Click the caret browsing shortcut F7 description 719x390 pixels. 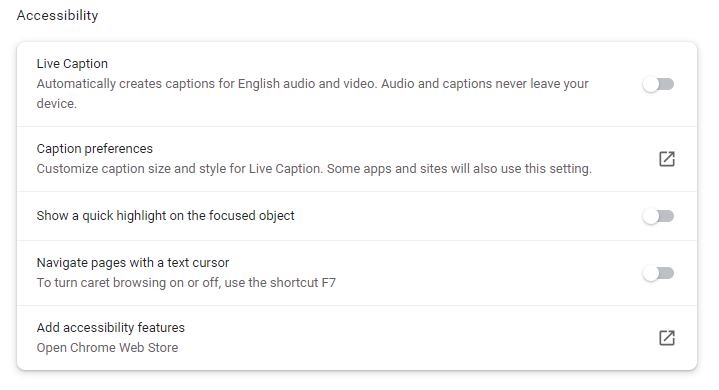[x=186, y=283]
